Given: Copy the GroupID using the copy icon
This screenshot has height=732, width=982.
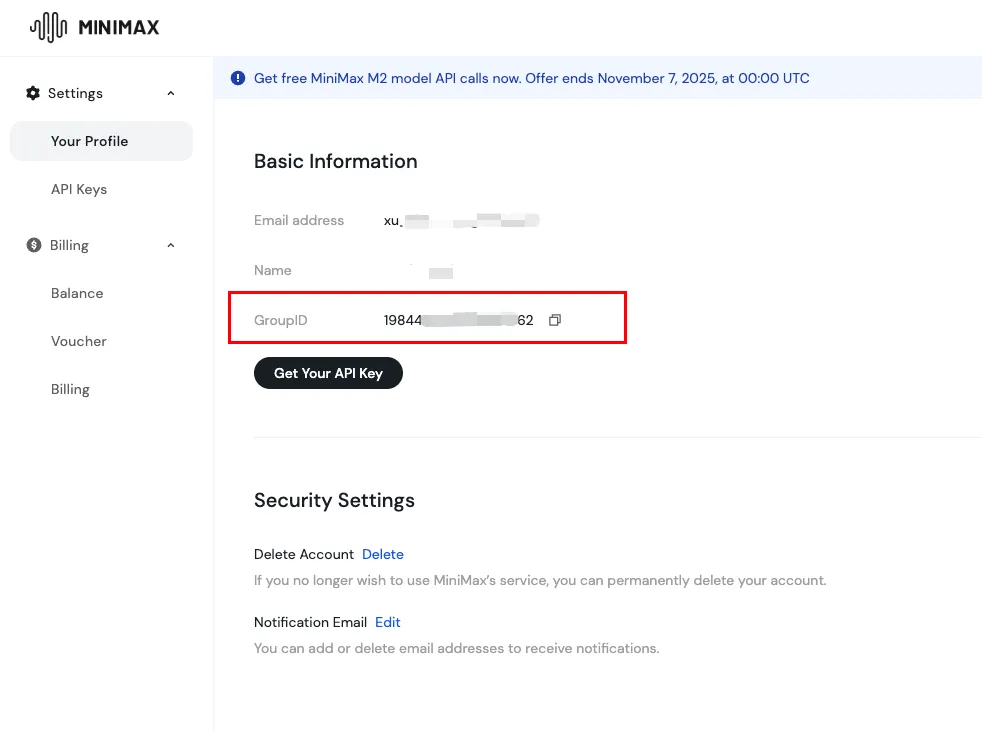Looking at the screenshot, I should point(555,320).
